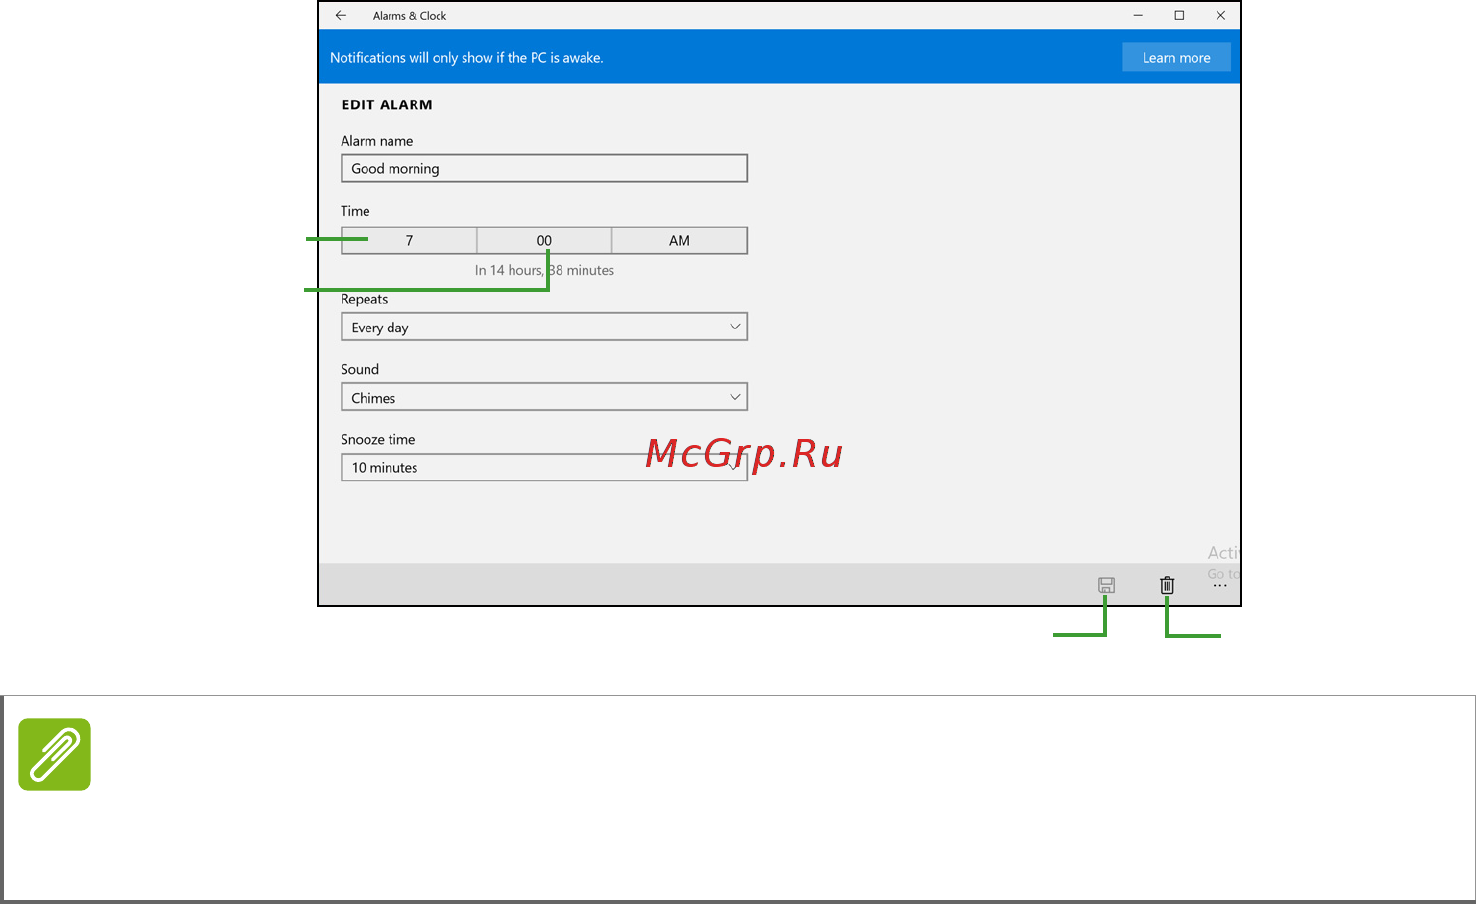Click the 'In 14 hours, 38 minutes' text
Screen dimensions: 1476x904
pyautogui.click(x=544, y=270)
